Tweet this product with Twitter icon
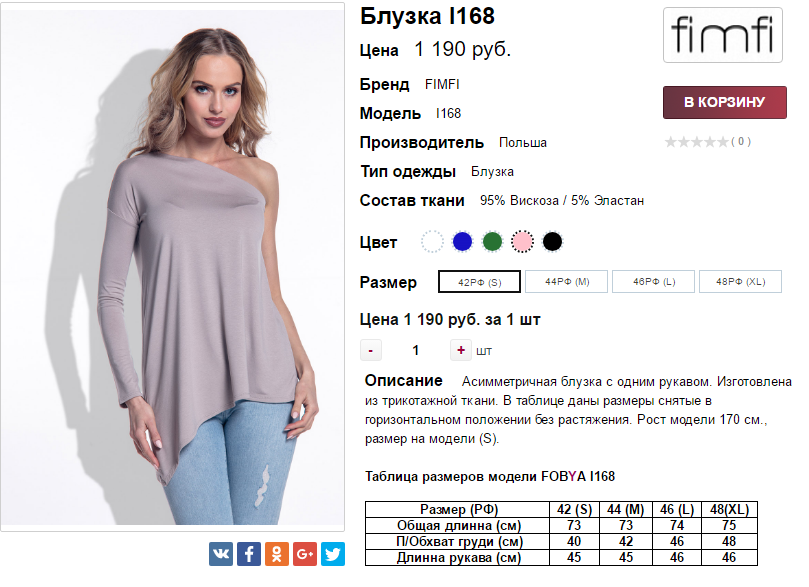The width and height of the screenshot is (809, 587). coord(333,554)
